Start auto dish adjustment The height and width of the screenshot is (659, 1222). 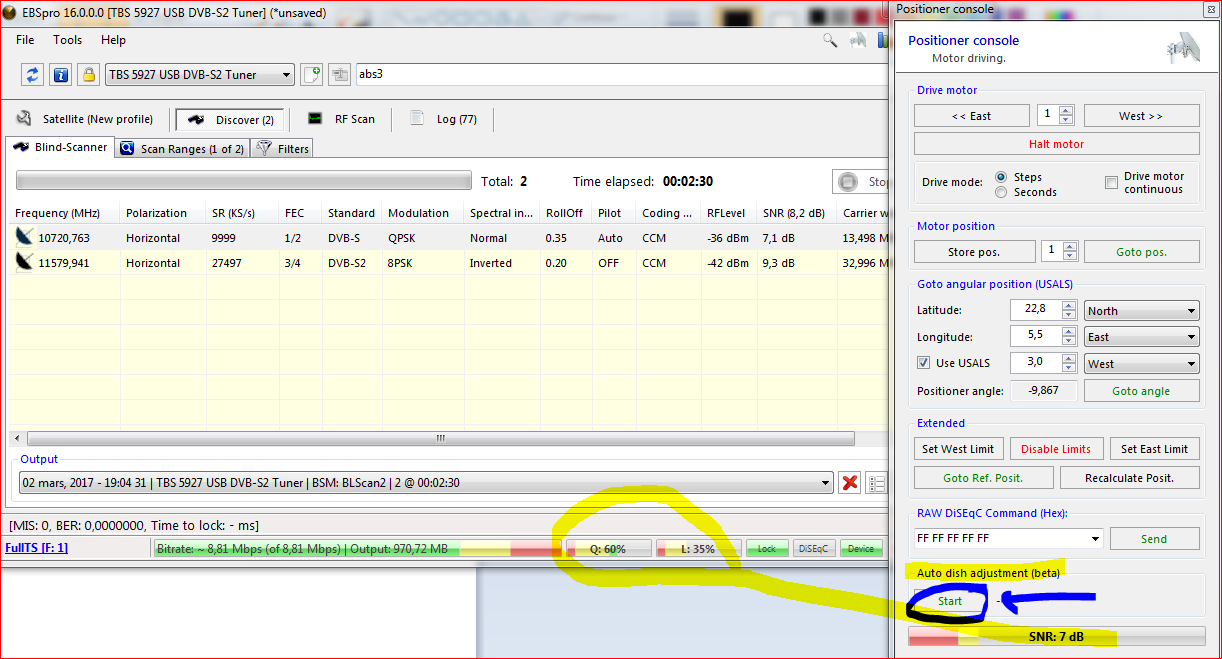coord(949,601)
